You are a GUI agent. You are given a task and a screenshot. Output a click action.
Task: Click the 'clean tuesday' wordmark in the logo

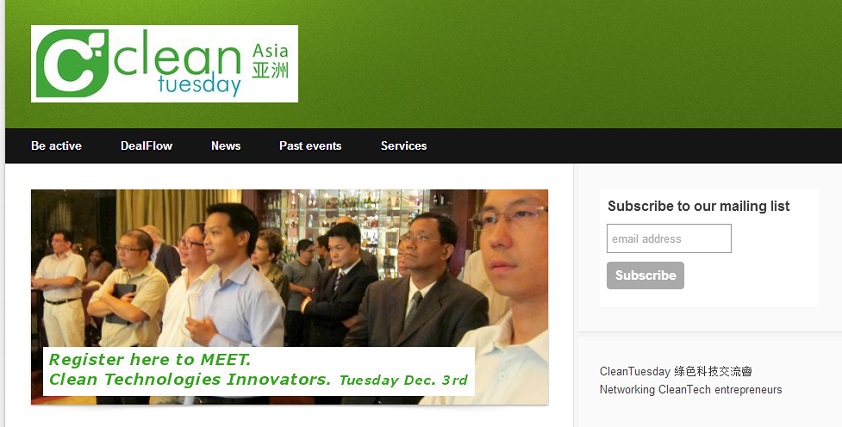pos(177,63)
